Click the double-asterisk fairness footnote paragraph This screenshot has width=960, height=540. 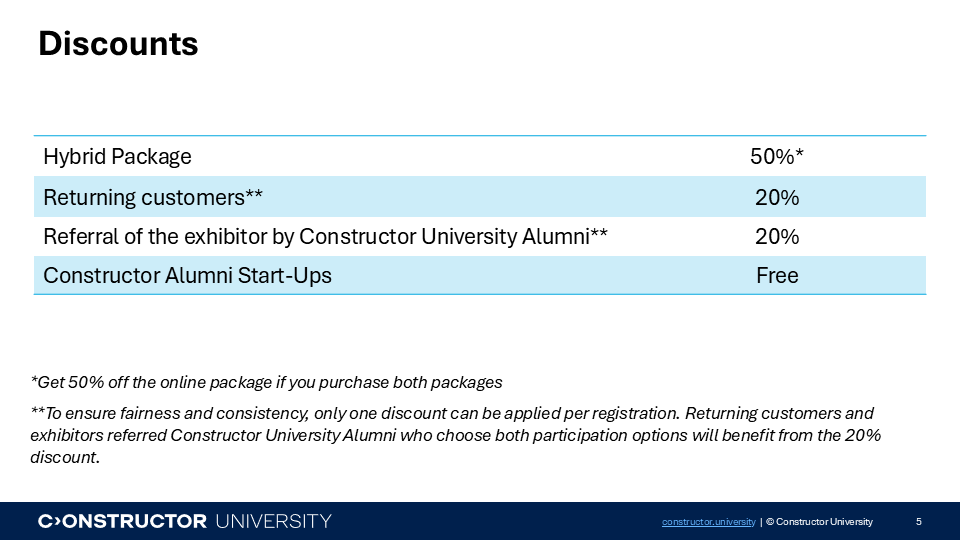[x=452, y=424]
